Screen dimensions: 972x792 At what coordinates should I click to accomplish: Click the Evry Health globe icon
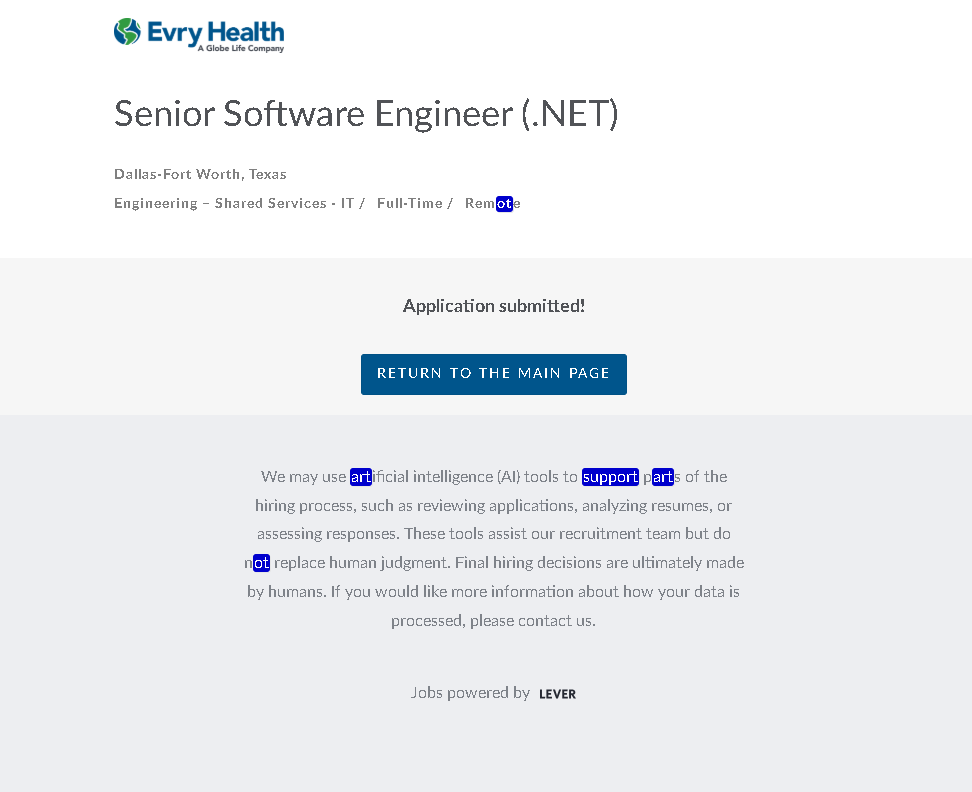click(x=127, y=32)
